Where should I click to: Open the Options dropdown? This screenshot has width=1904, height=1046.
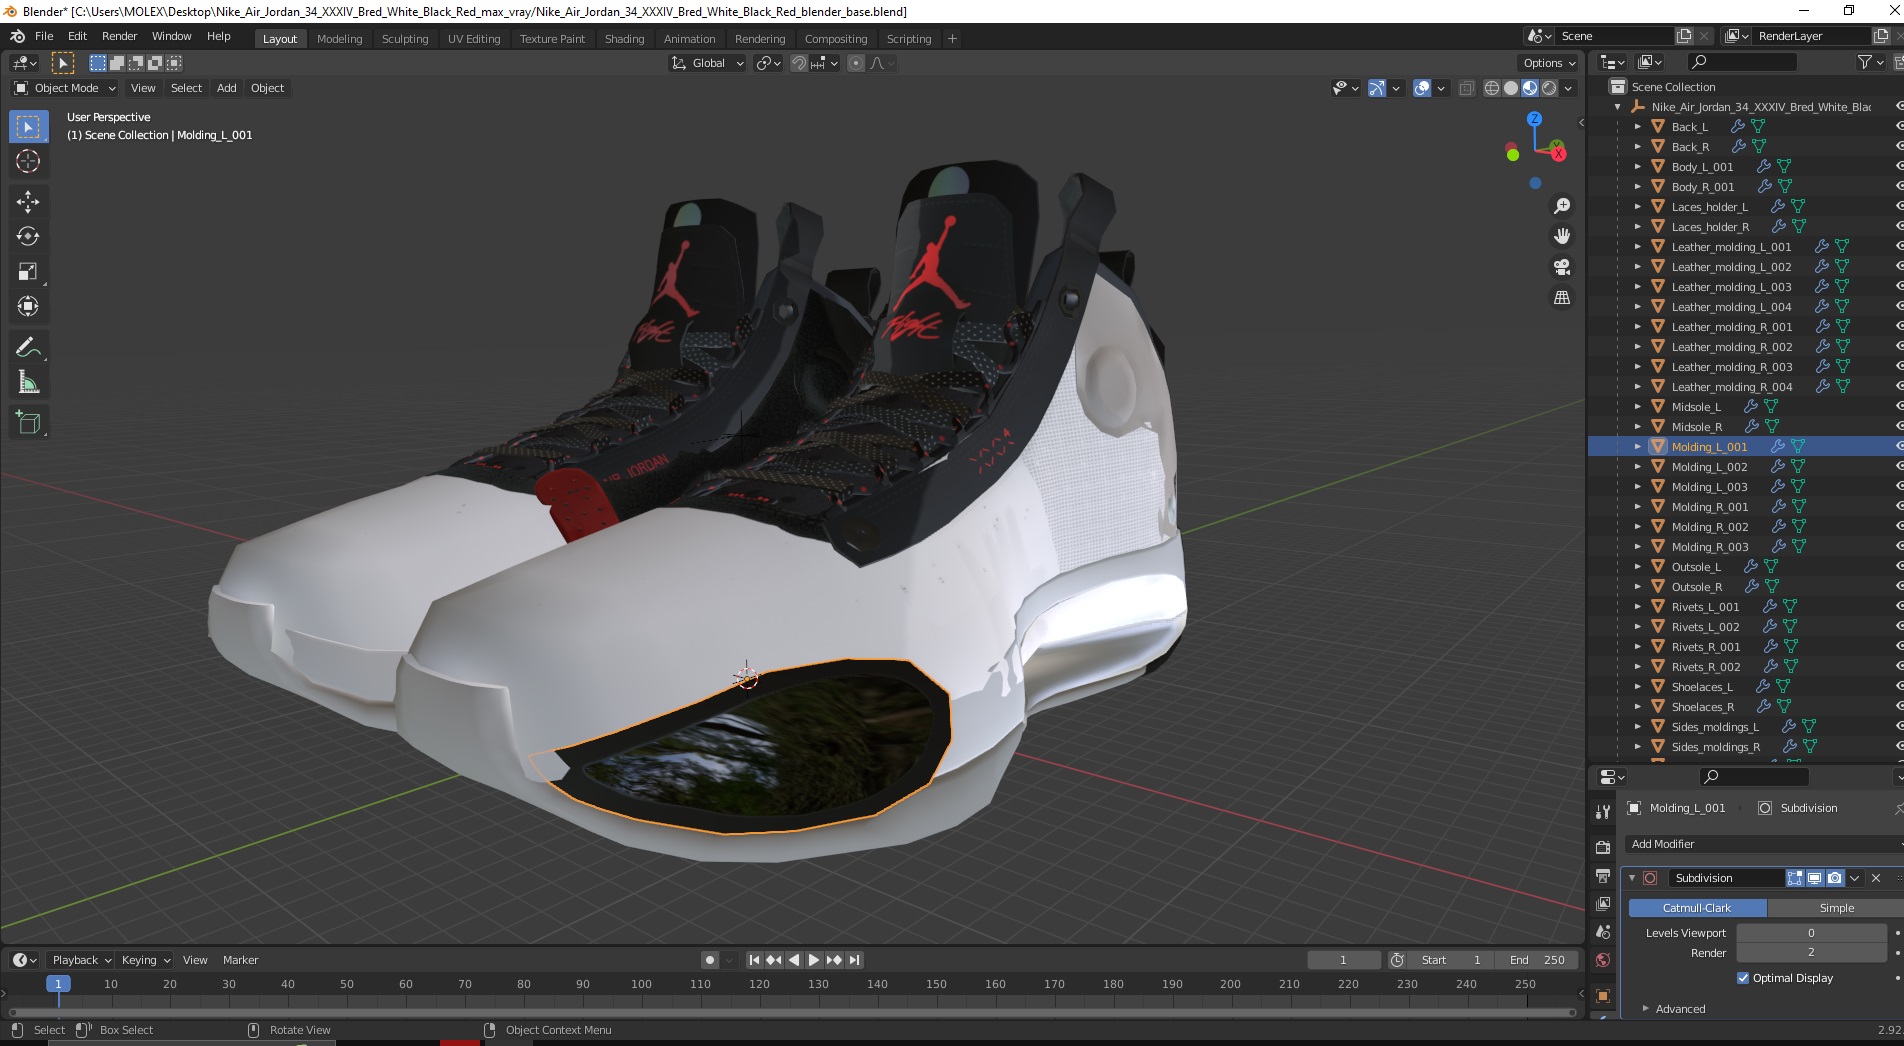[1548, 63]
